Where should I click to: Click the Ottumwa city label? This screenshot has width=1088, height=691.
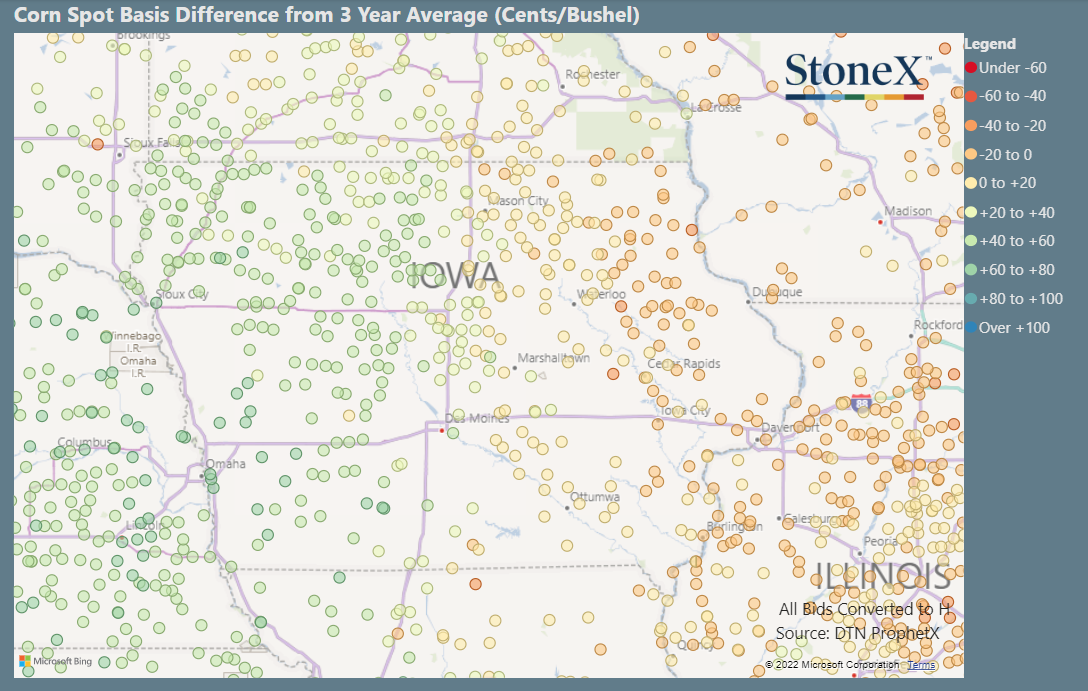595,497
